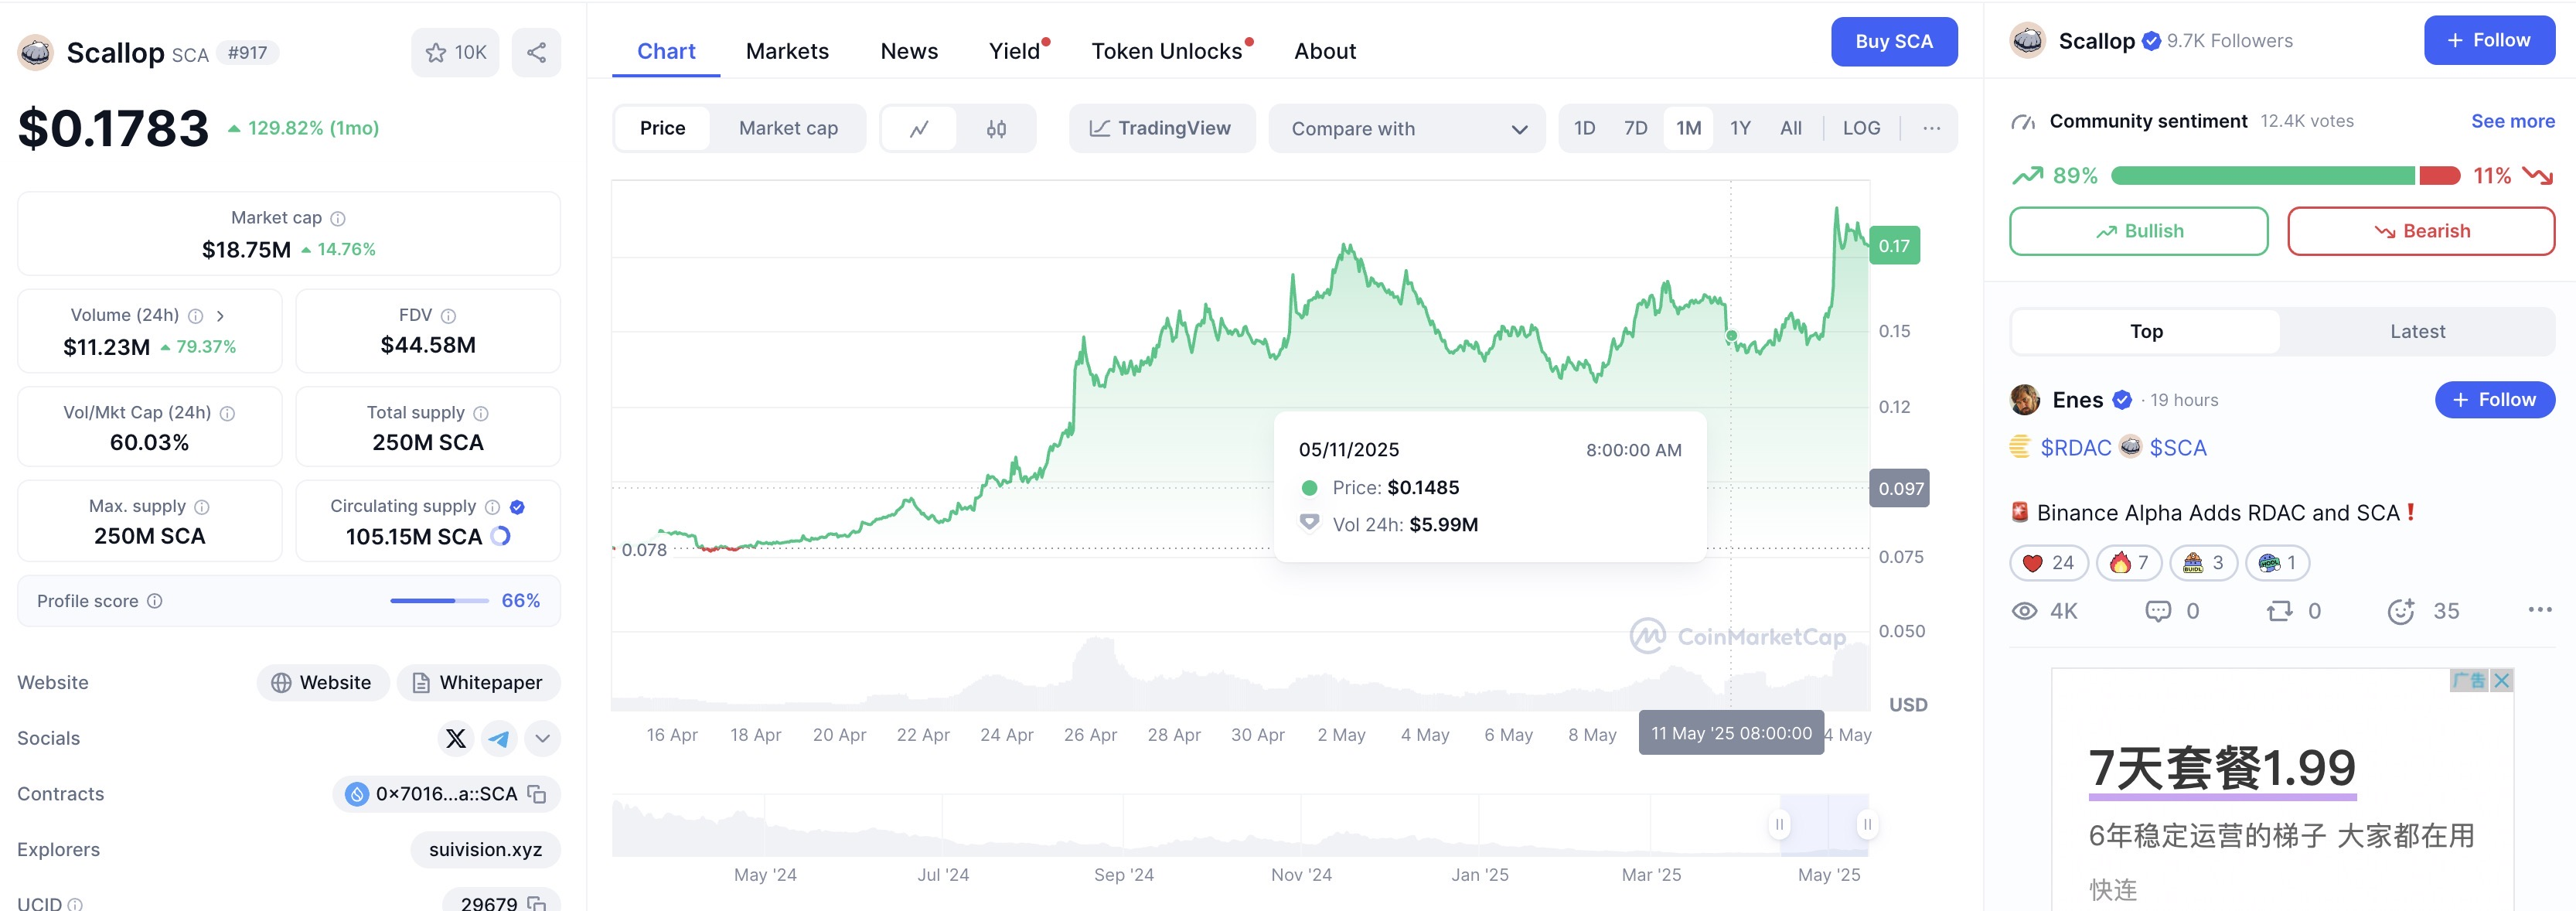Open the TradingView chart
Screen dimensions: 2576x911
(1161, 128)
